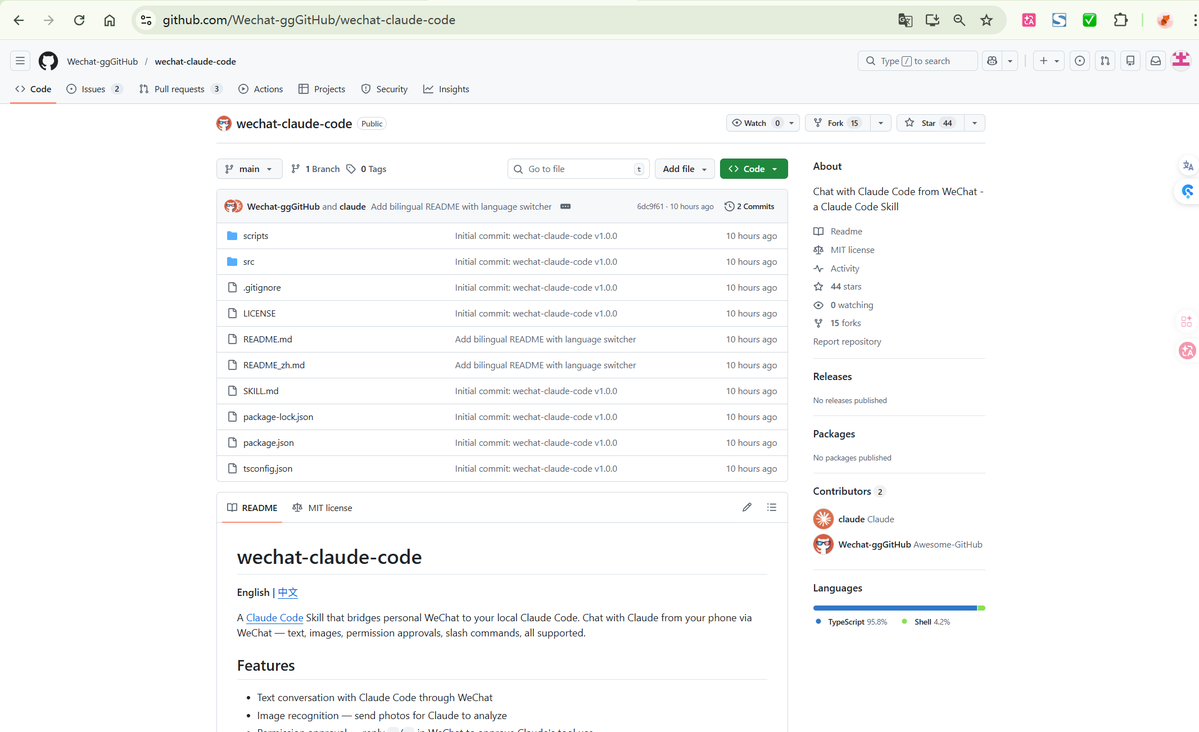Open the notifications inbox icon
Viewport: 1199px width, 732px height.
coord(1156,61)
